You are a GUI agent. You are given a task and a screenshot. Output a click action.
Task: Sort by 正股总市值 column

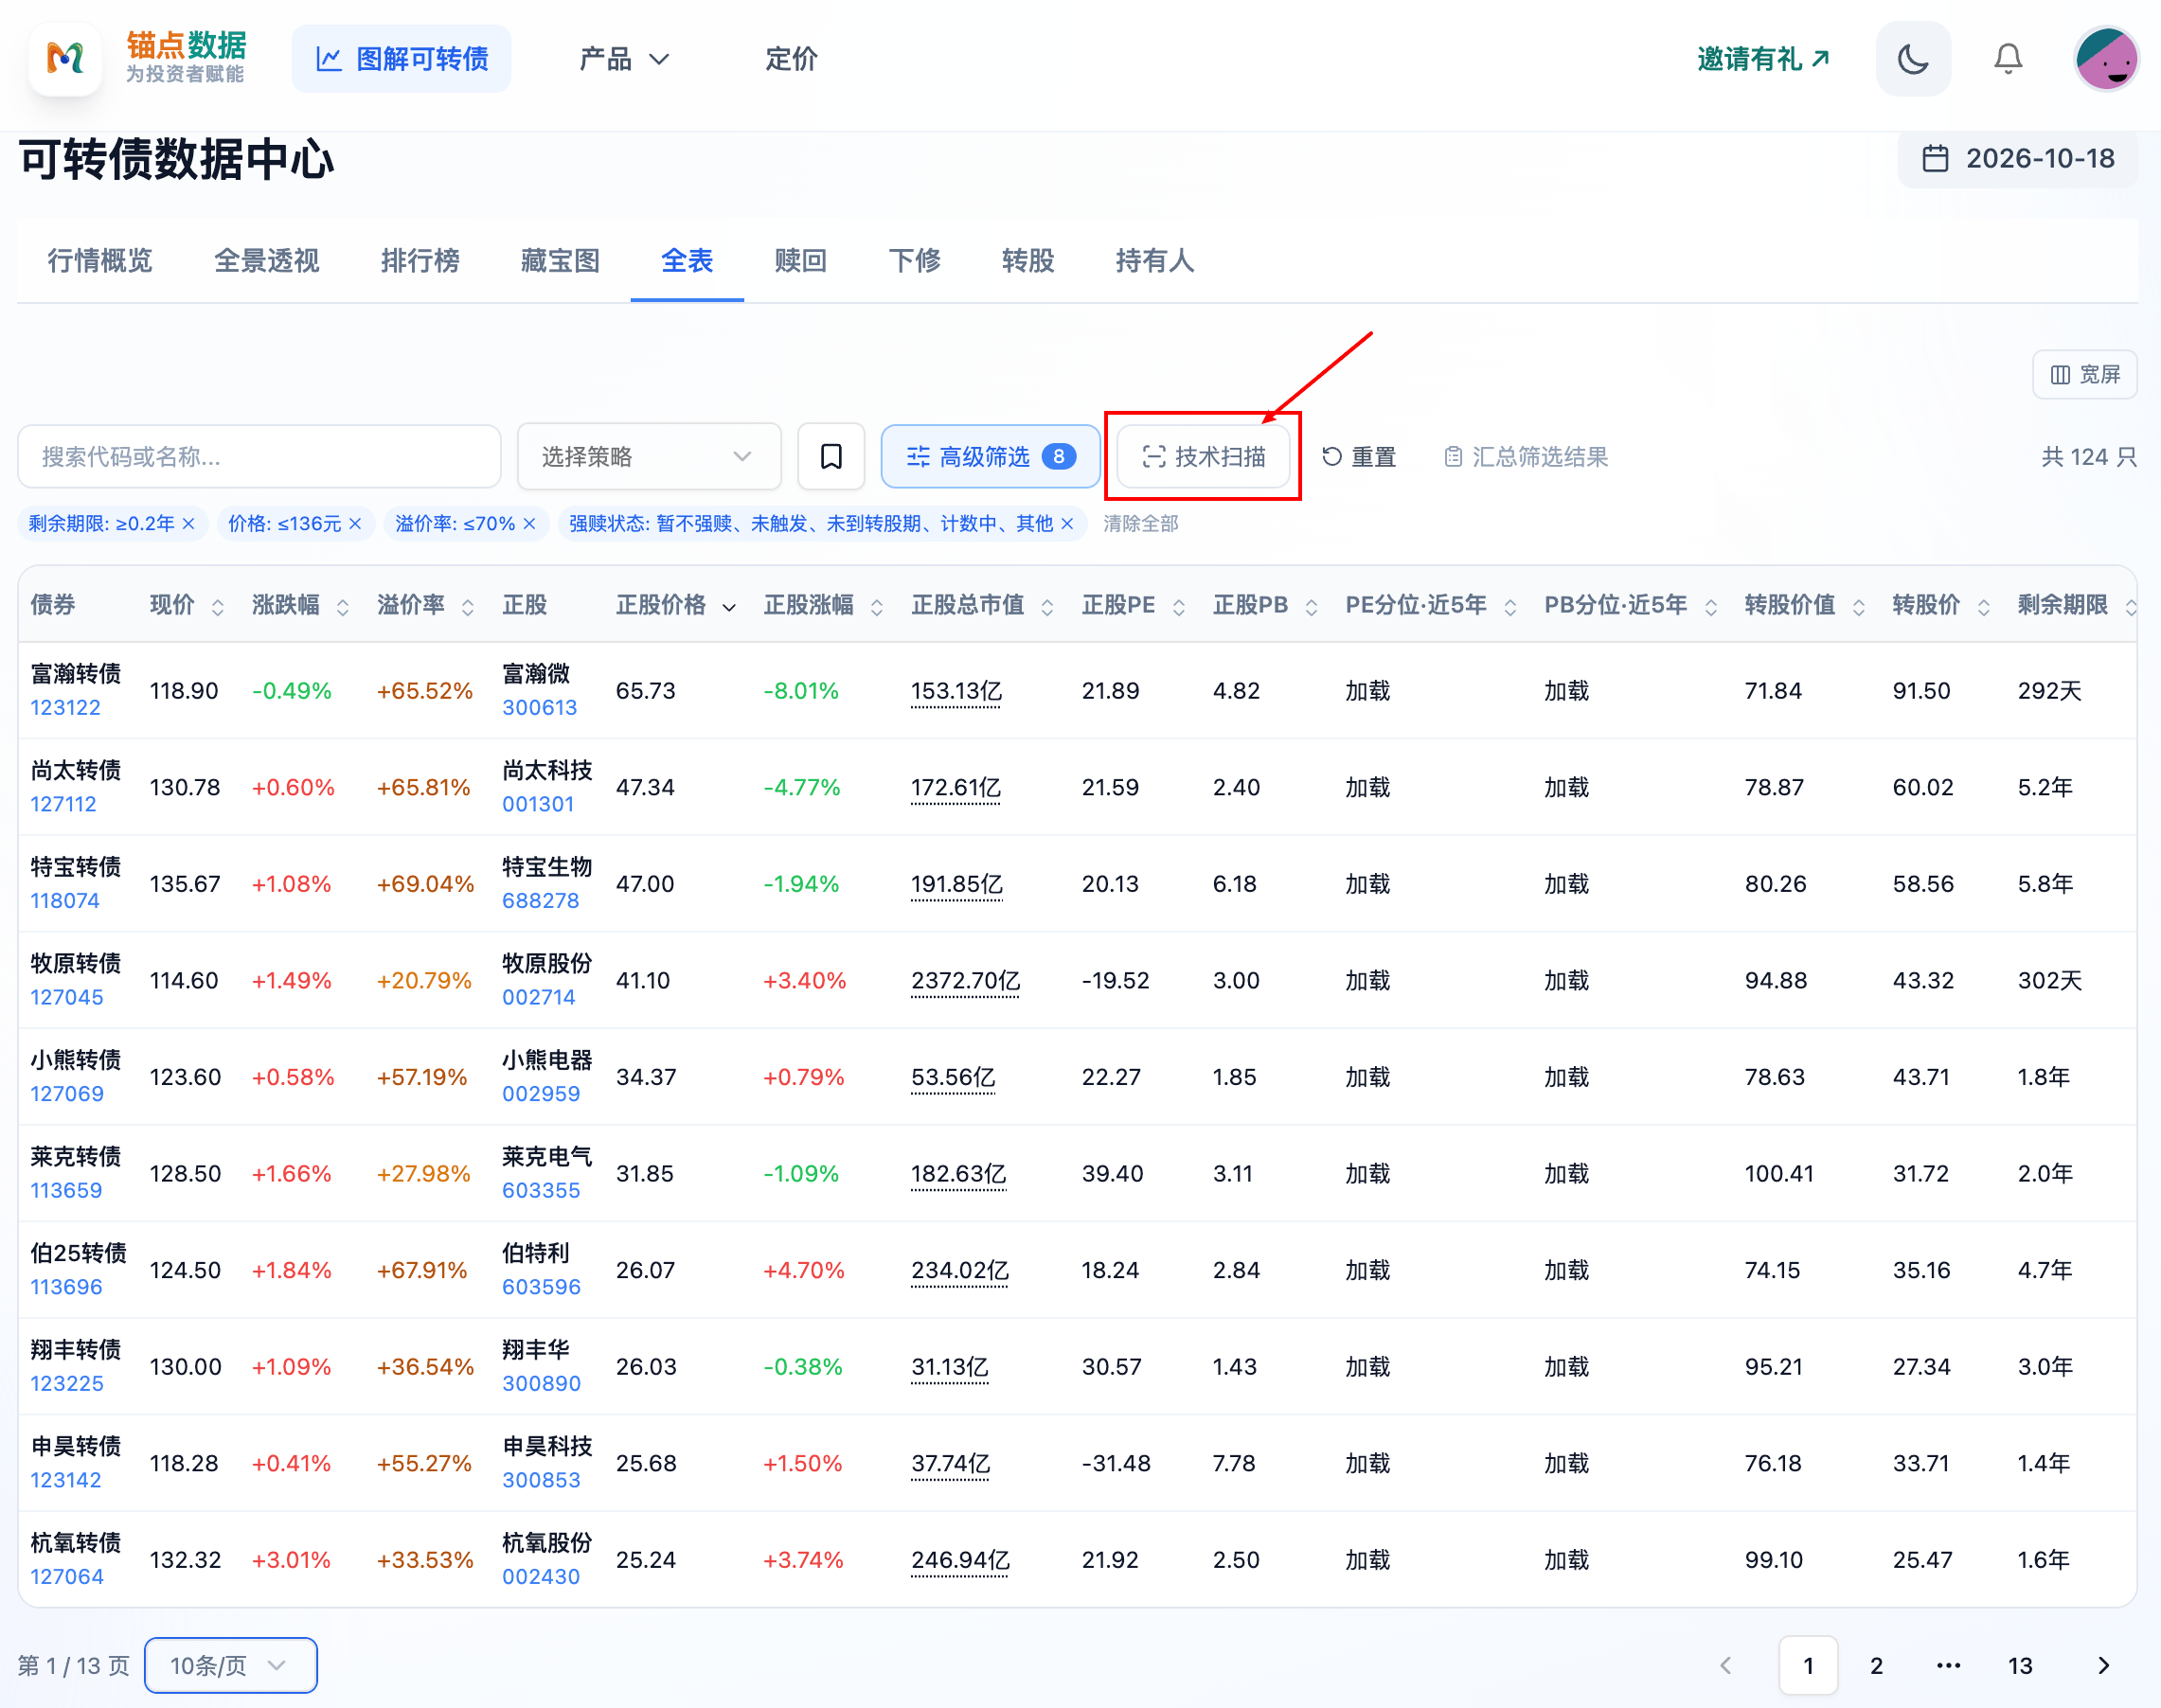point(1047,607)
